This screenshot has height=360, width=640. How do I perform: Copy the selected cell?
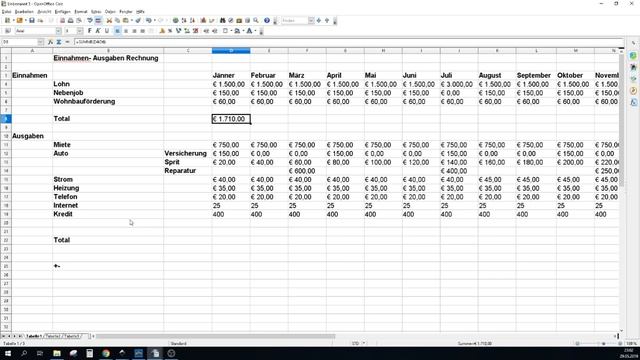pyautogui.click(x=117, y=20)
